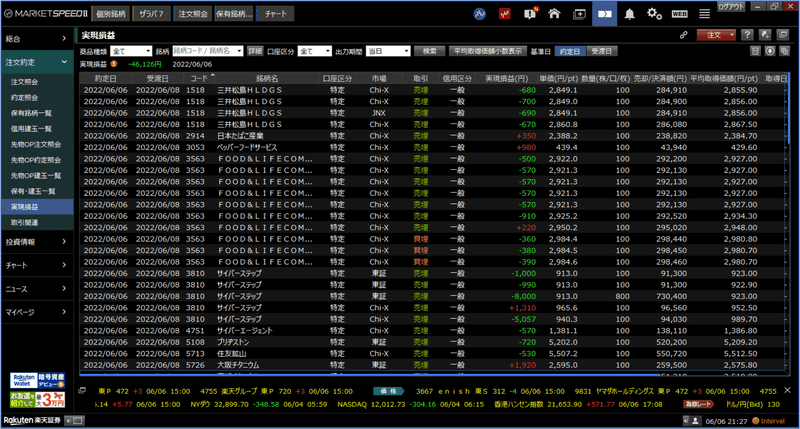Open the alerts bell icon
The height and width of the screenshot is (429, 800).
630,14
